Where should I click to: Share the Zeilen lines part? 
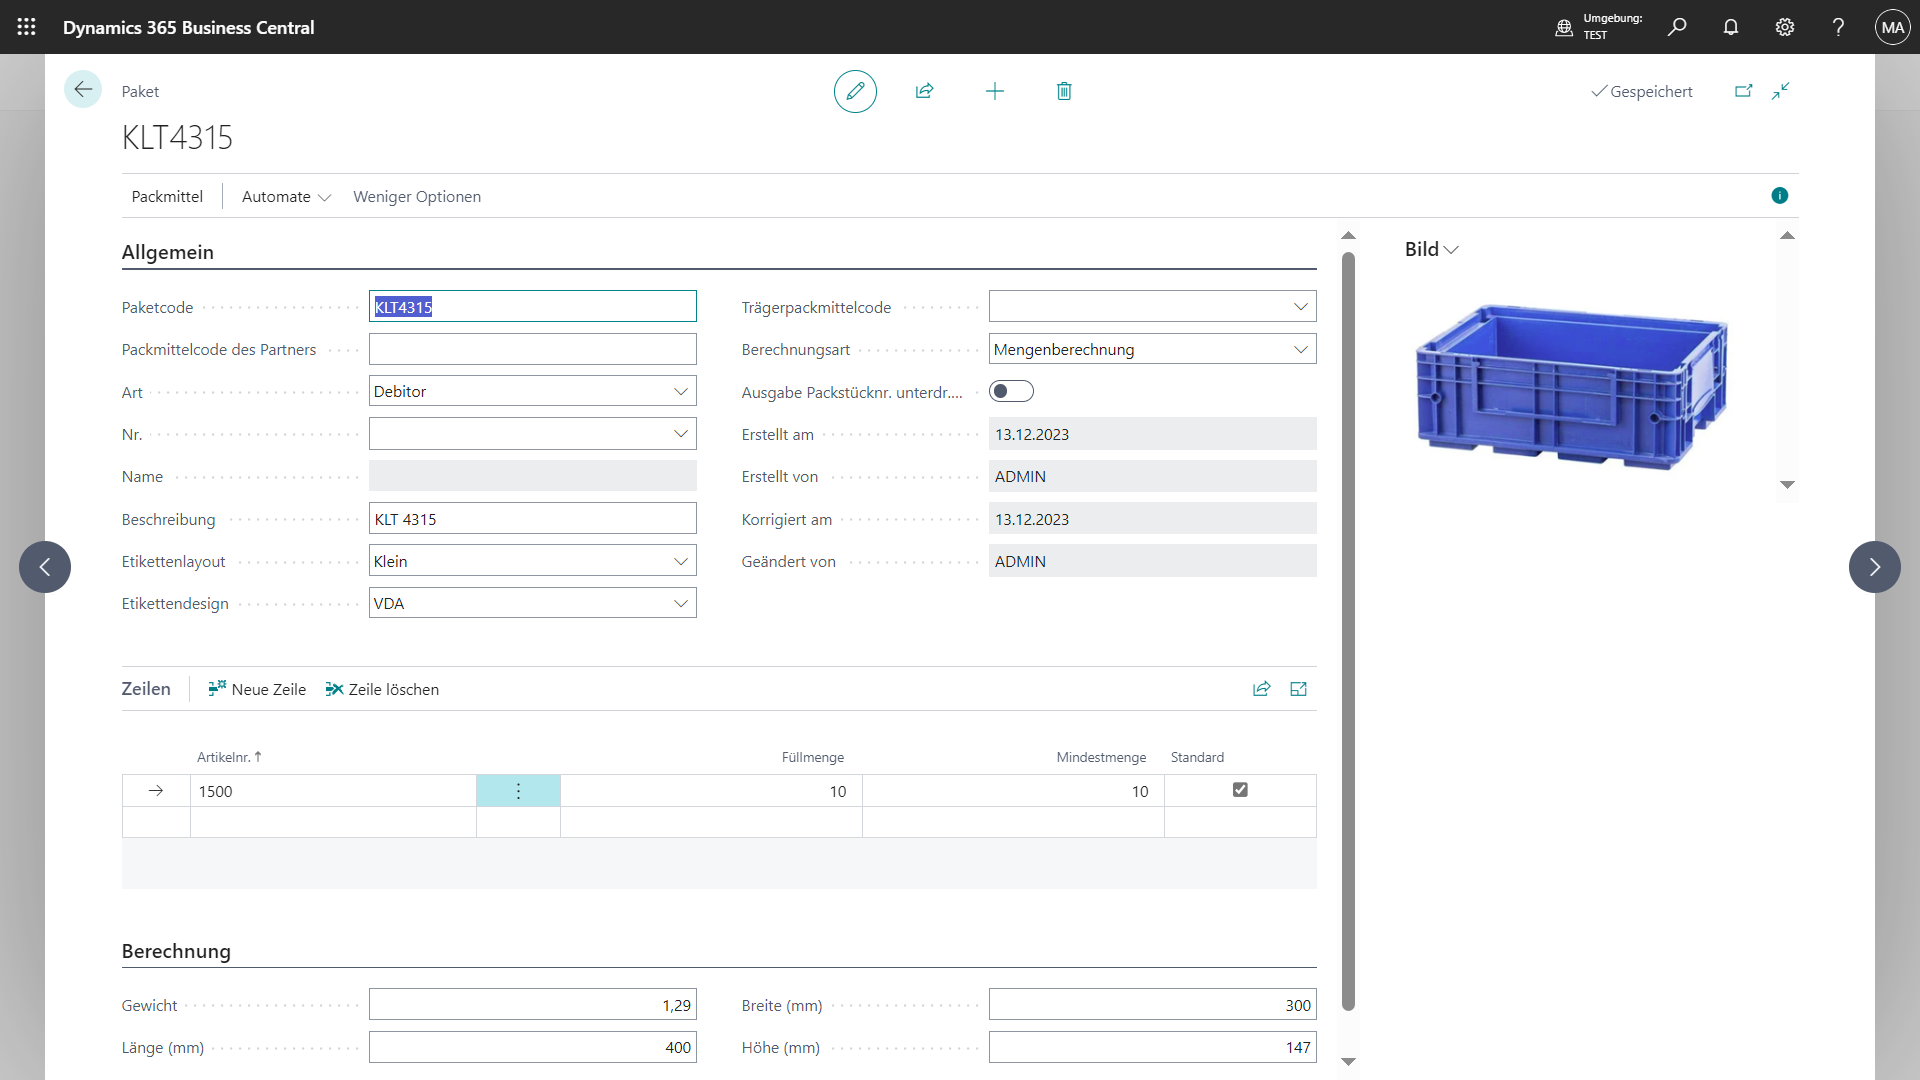(1262, 688)
